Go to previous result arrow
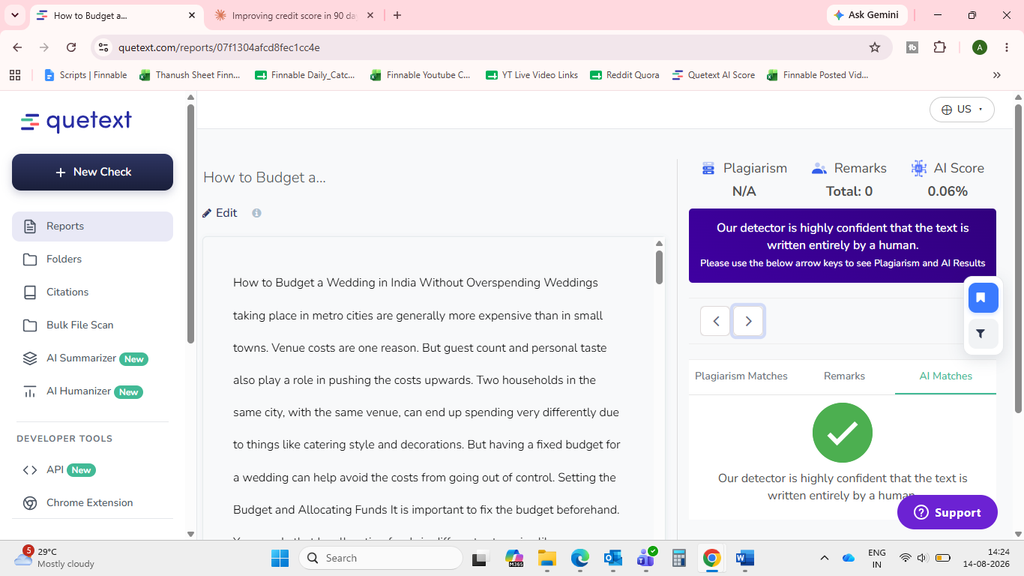 (x=716, y=321)
